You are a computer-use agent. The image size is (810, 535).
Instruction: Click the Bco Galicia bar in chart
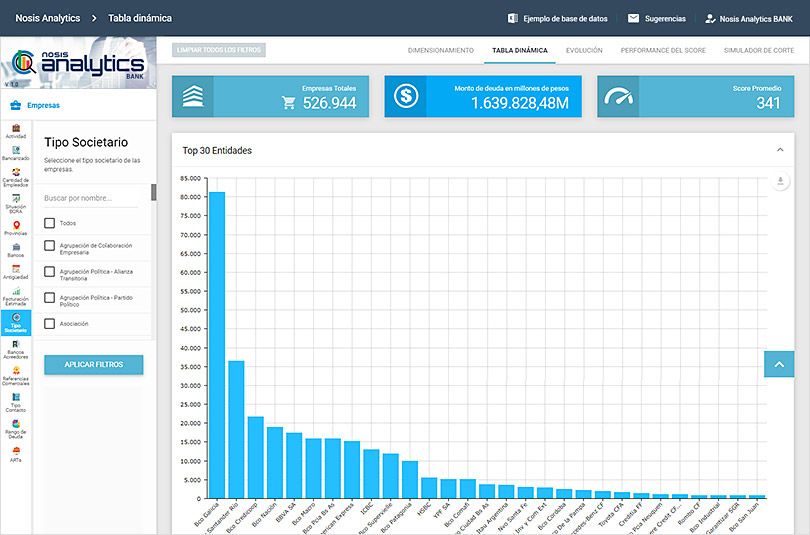217,345
